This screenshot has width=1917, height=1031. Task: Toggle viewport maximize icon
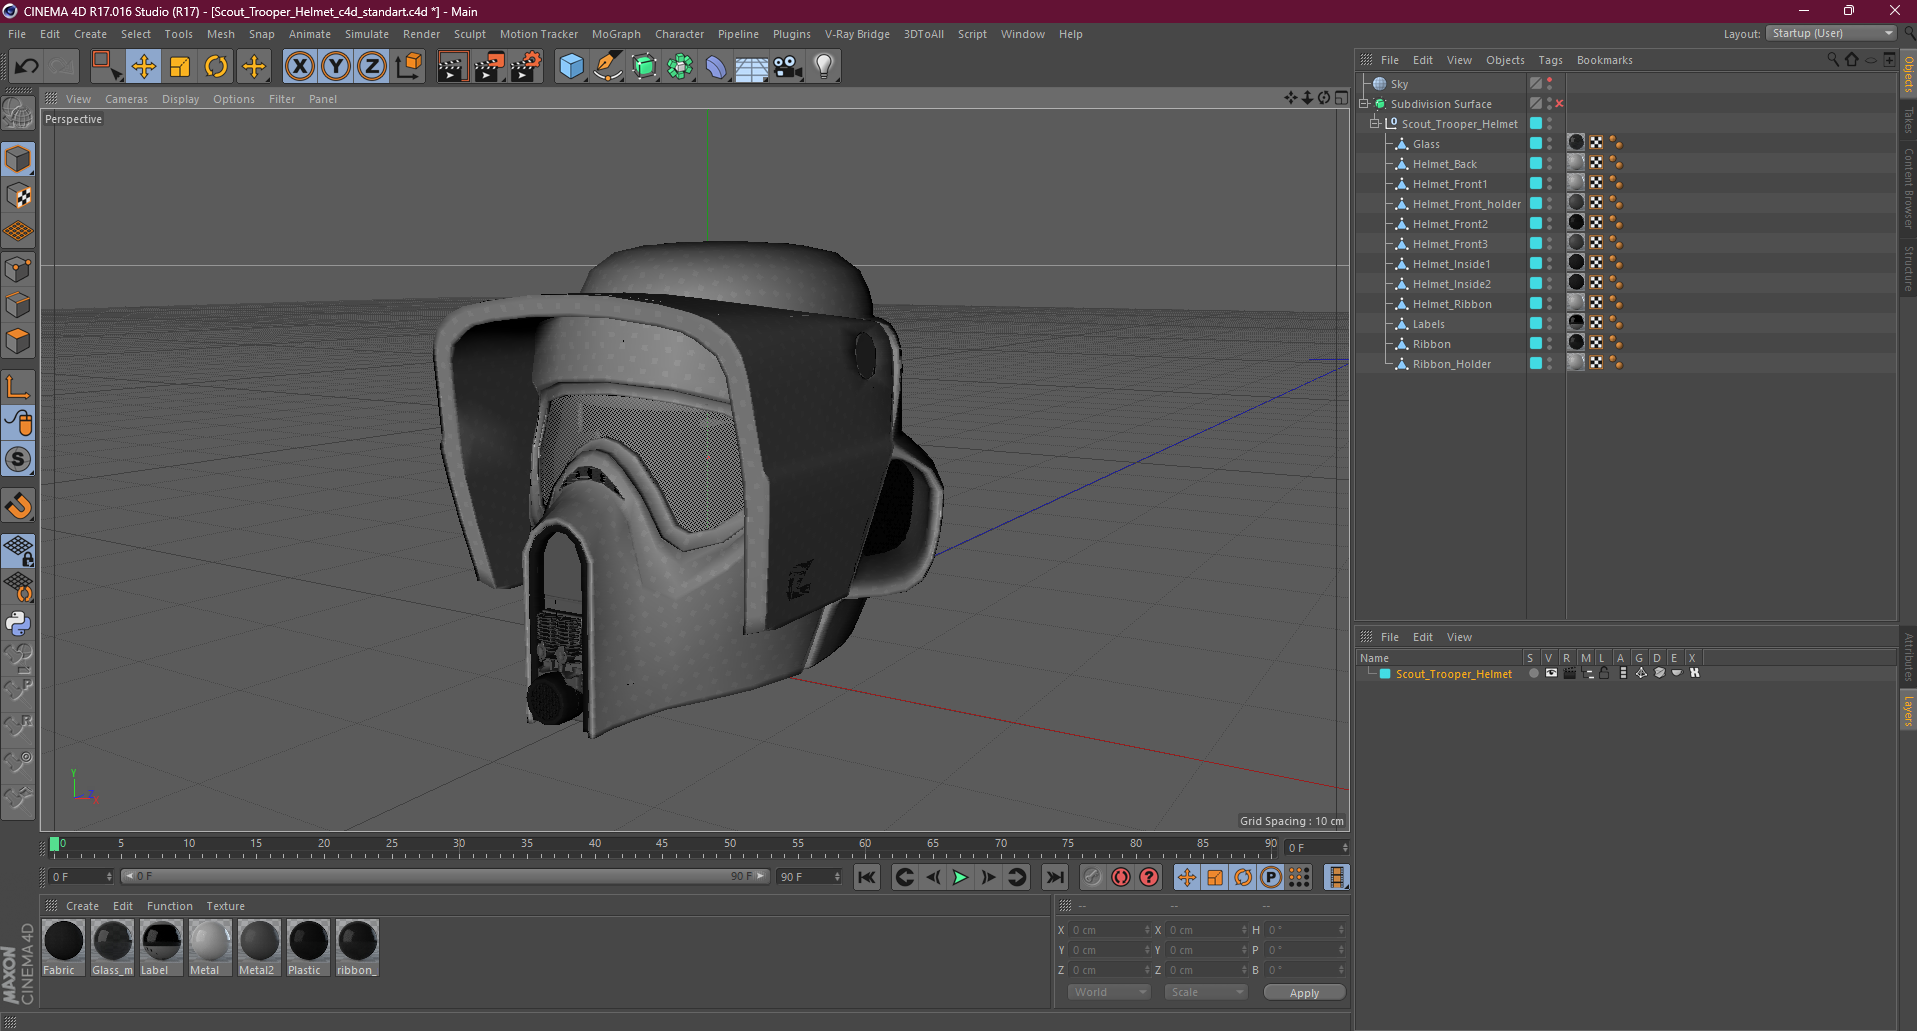tap(1341, 98)
